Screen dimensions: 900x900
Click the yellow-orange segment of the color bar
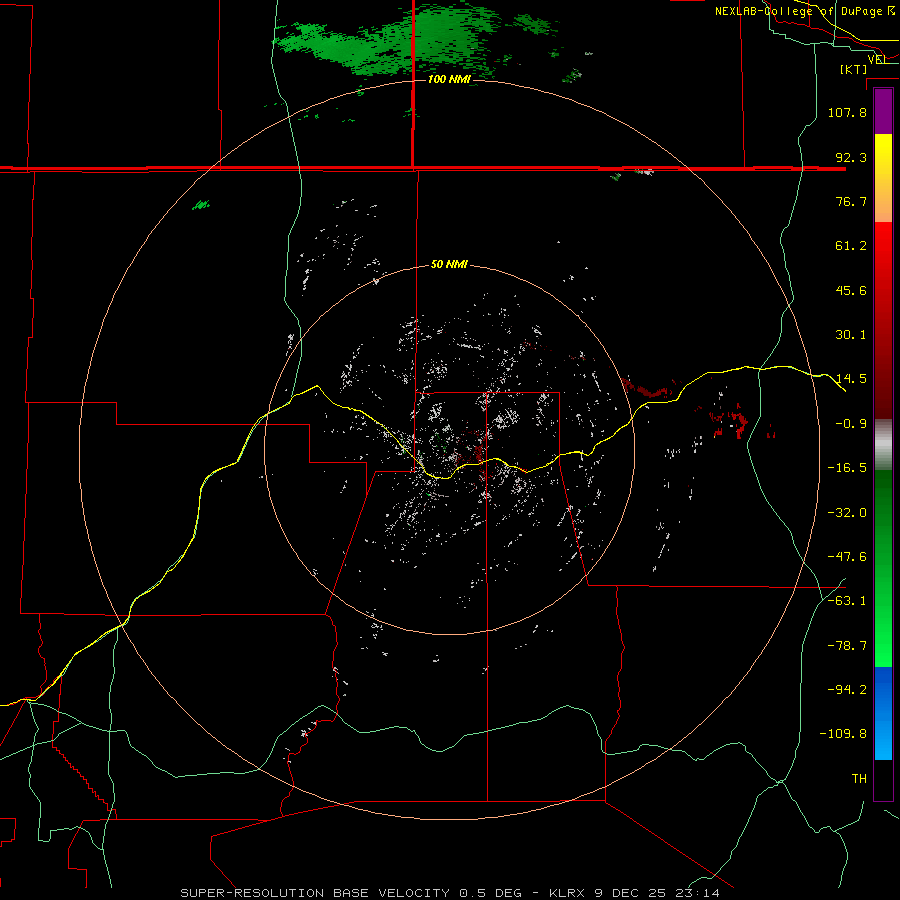(883, 178)
